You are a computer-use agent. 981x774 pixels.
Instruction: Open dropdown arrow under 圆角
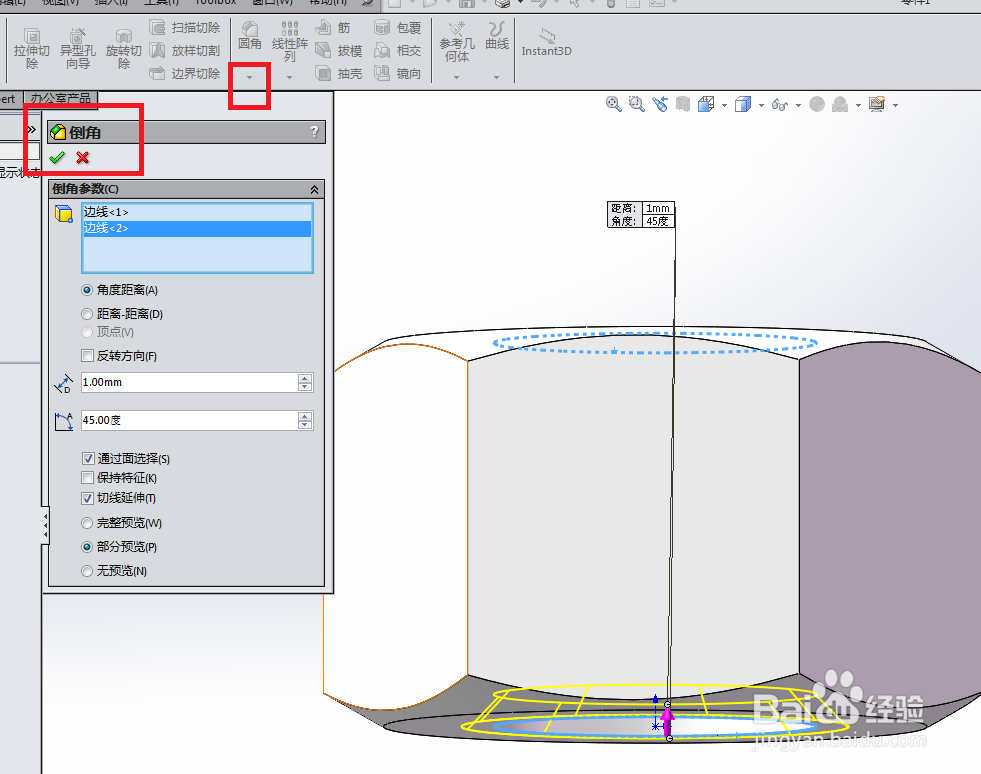coord(250,77)
